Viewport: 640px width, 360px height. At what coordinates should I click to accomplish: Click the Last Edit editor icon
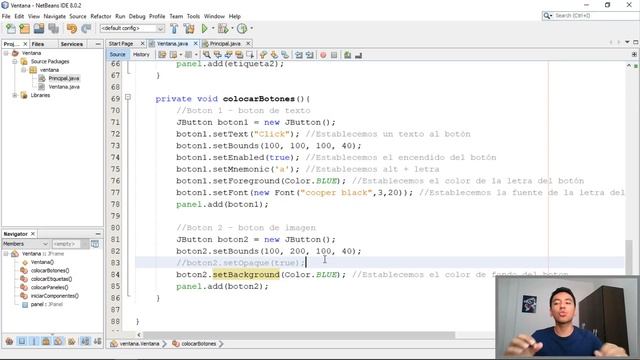point(162,55)
